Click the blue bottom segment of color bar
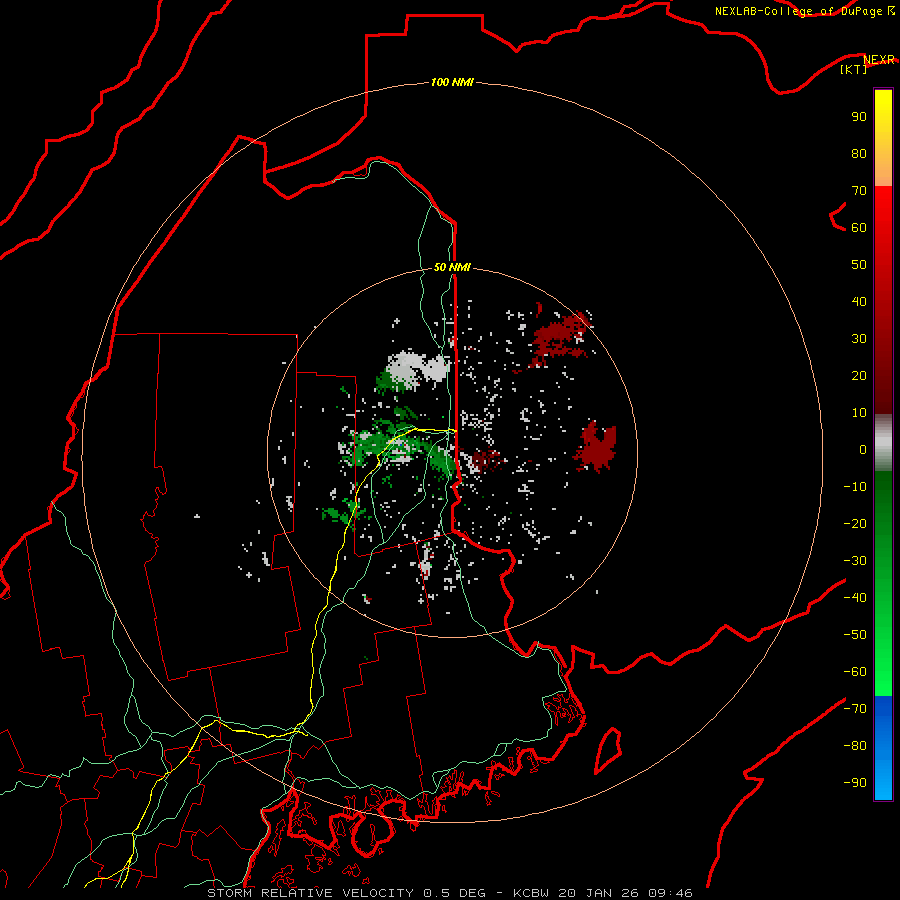This screenshot has height=900, width=900. click(883, 748)
